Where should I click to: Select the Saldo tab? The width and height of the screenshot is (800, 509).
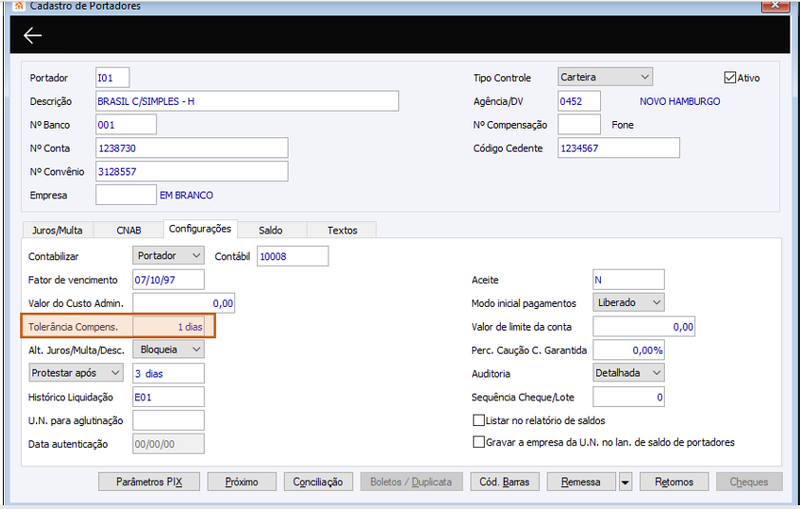pyautogui.click(x=270, y=230)
